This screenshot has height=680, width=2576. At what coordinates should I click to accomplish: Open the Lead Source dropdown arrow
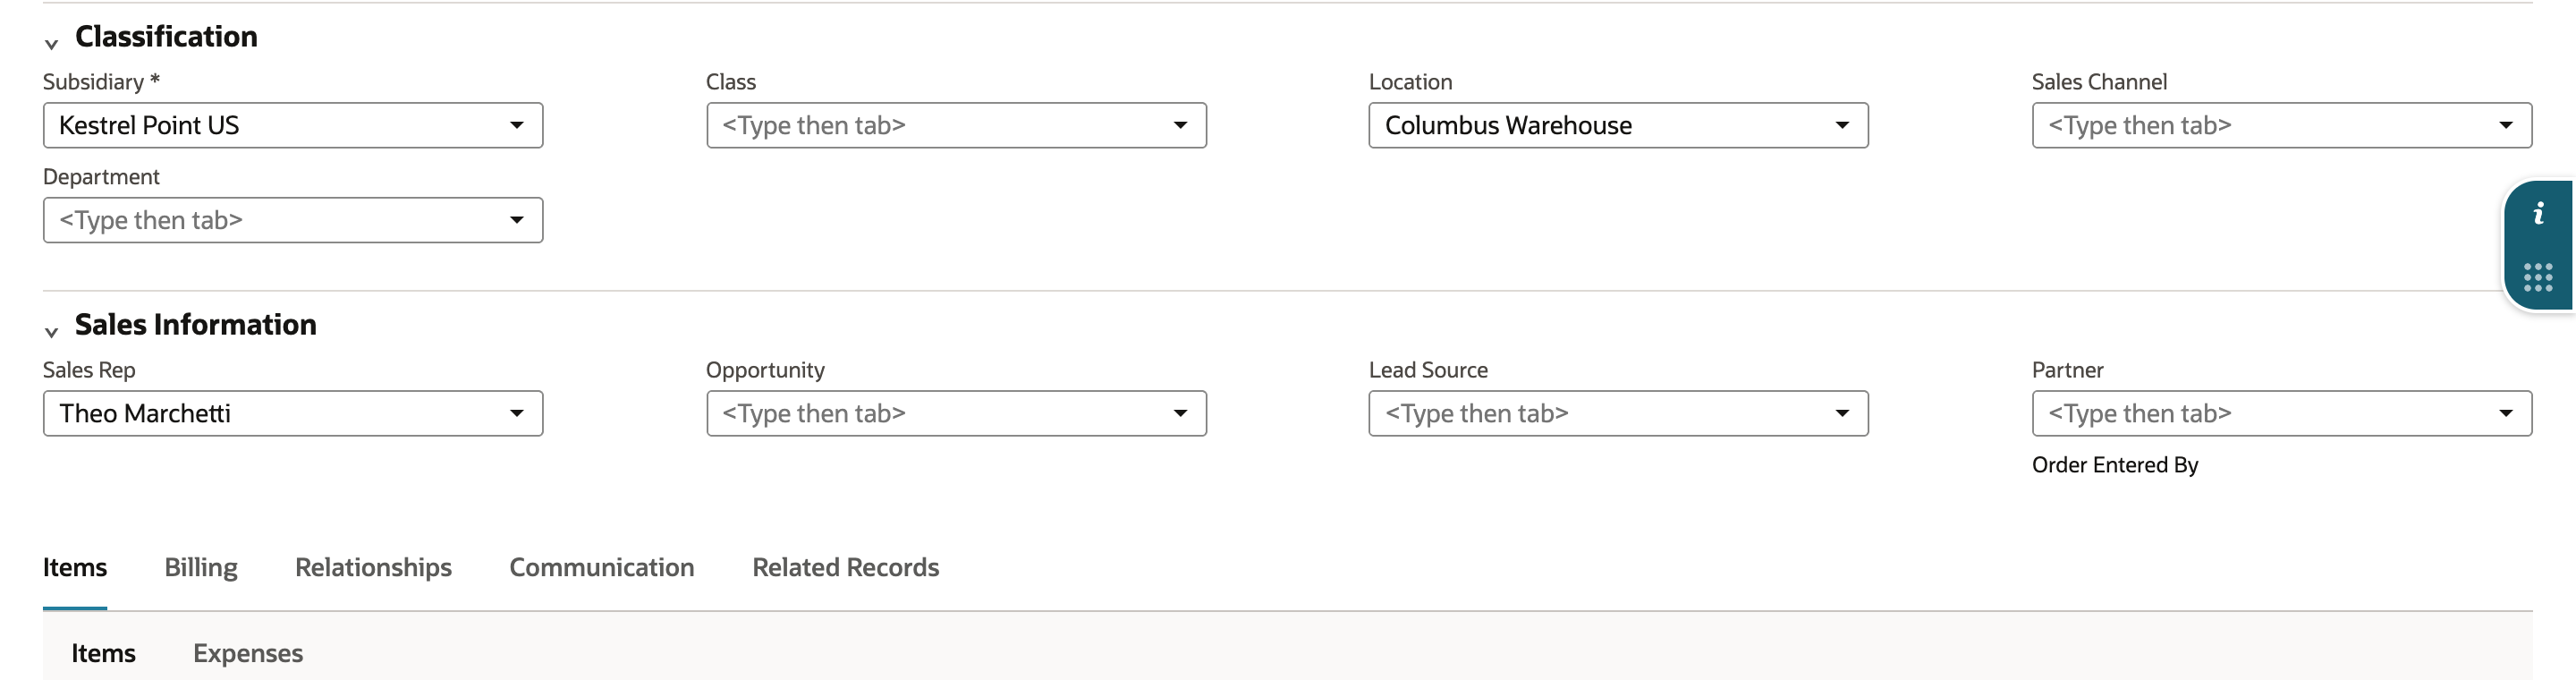click(x=1842, y=413)
